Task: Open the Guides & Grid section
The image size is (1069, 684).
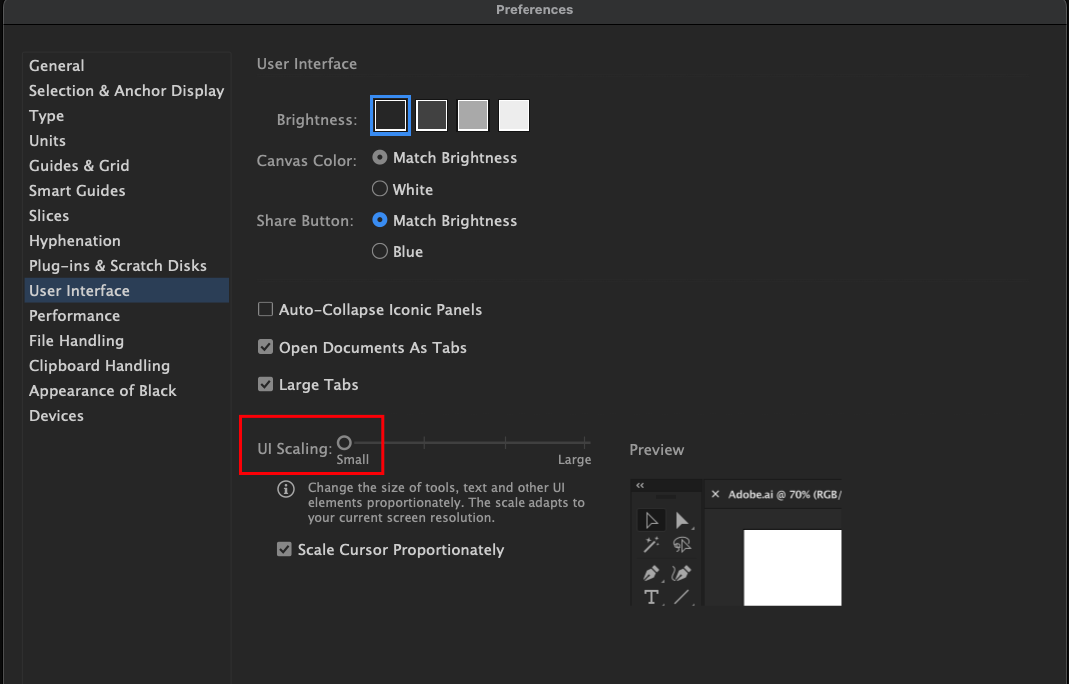Action: (x=79, y=165)
